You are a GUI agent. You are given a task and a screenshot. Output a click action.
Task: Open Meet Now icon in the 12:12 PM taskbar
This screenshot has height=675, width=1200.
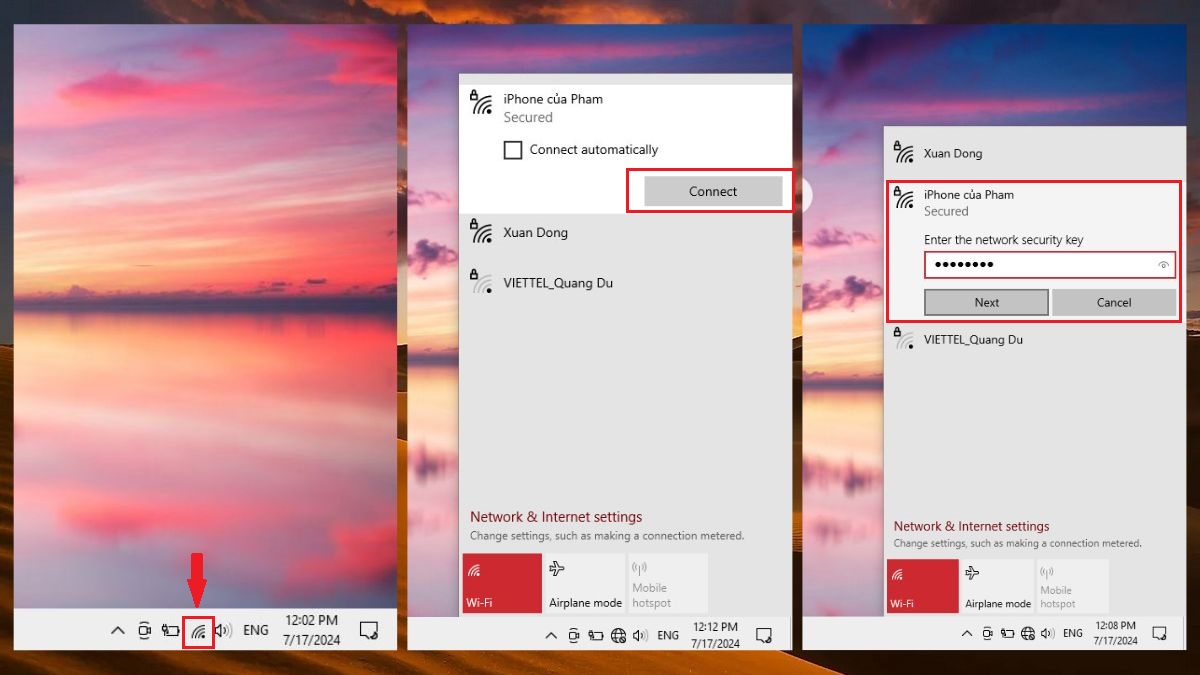coord(574,635)
